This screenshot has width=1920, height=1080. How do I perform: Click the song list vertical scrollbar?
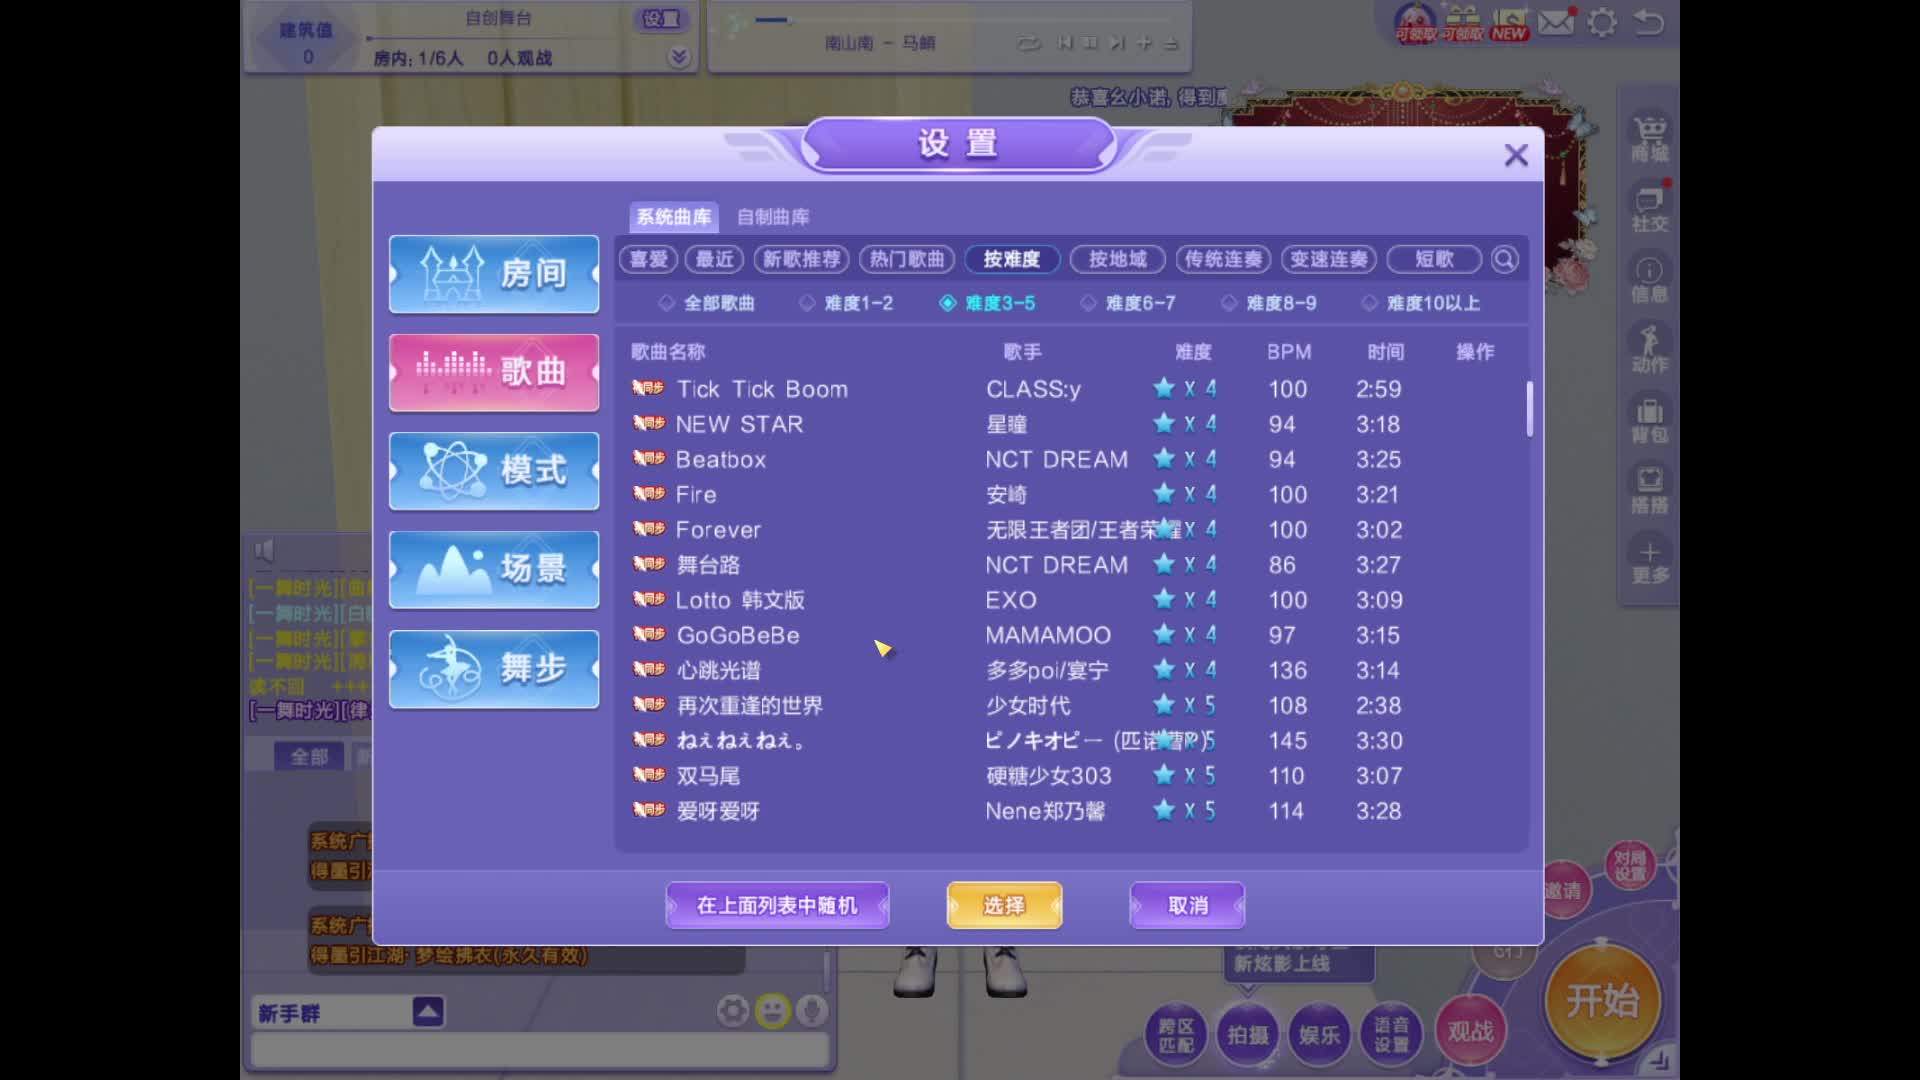[x=1529, y=409]
